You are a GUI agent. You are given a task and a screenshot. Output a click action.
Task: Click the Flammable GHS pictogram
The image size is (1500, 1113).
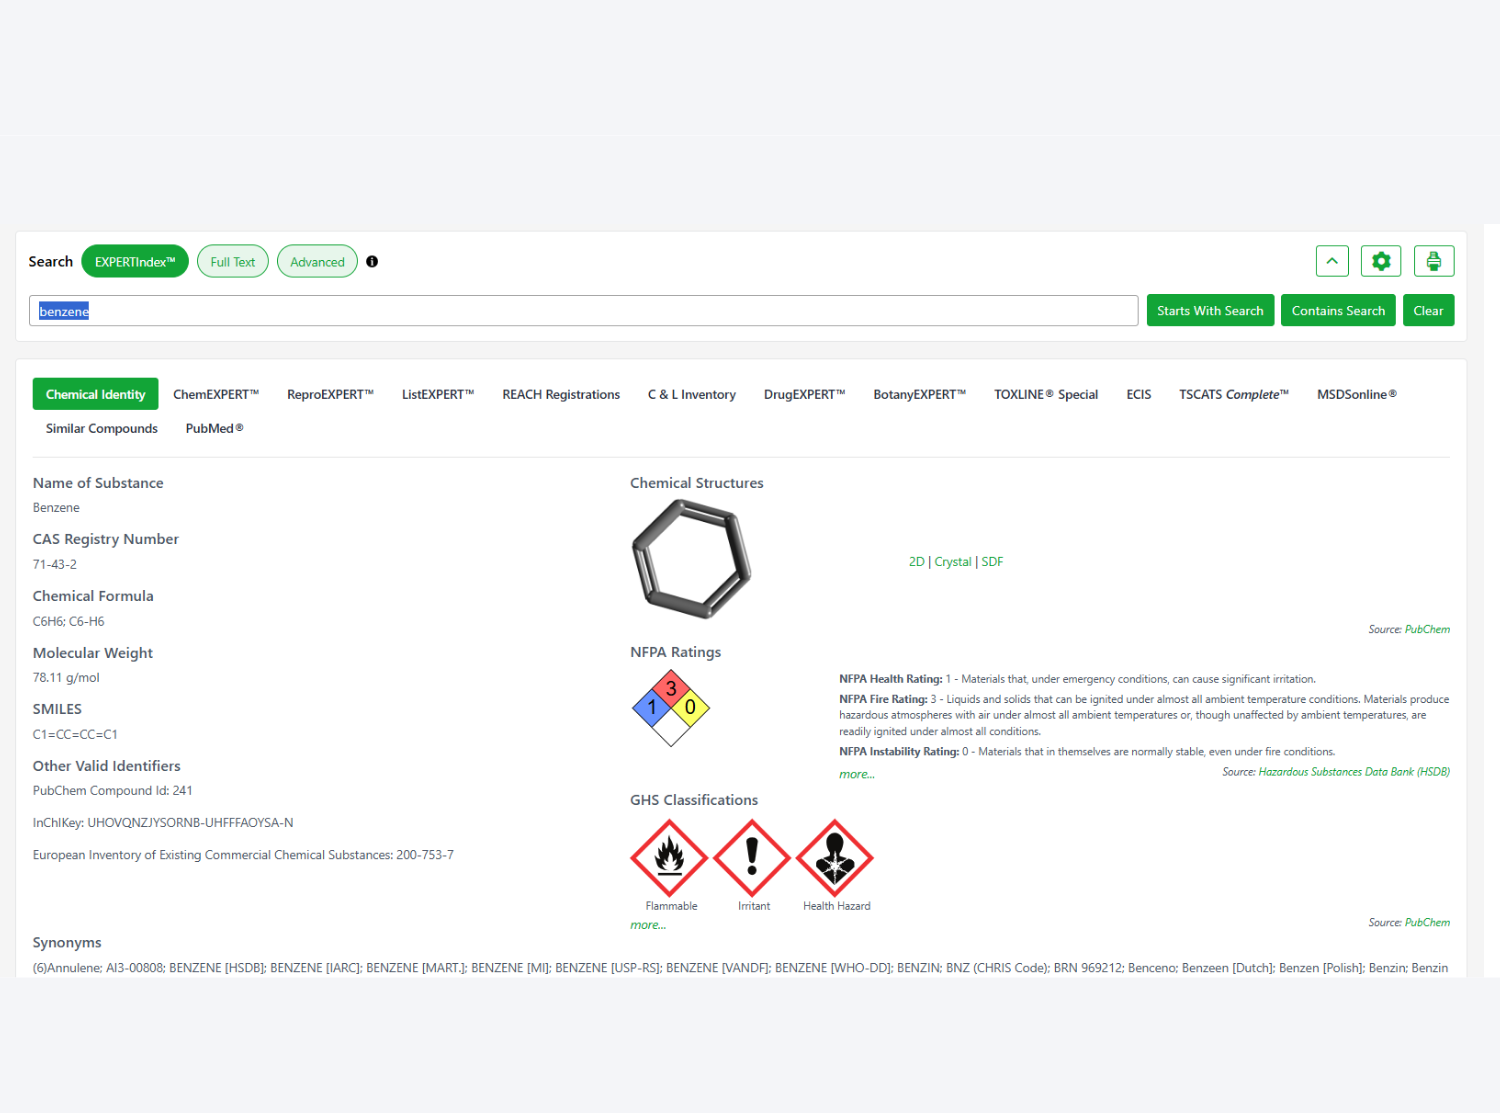point(669,858)
